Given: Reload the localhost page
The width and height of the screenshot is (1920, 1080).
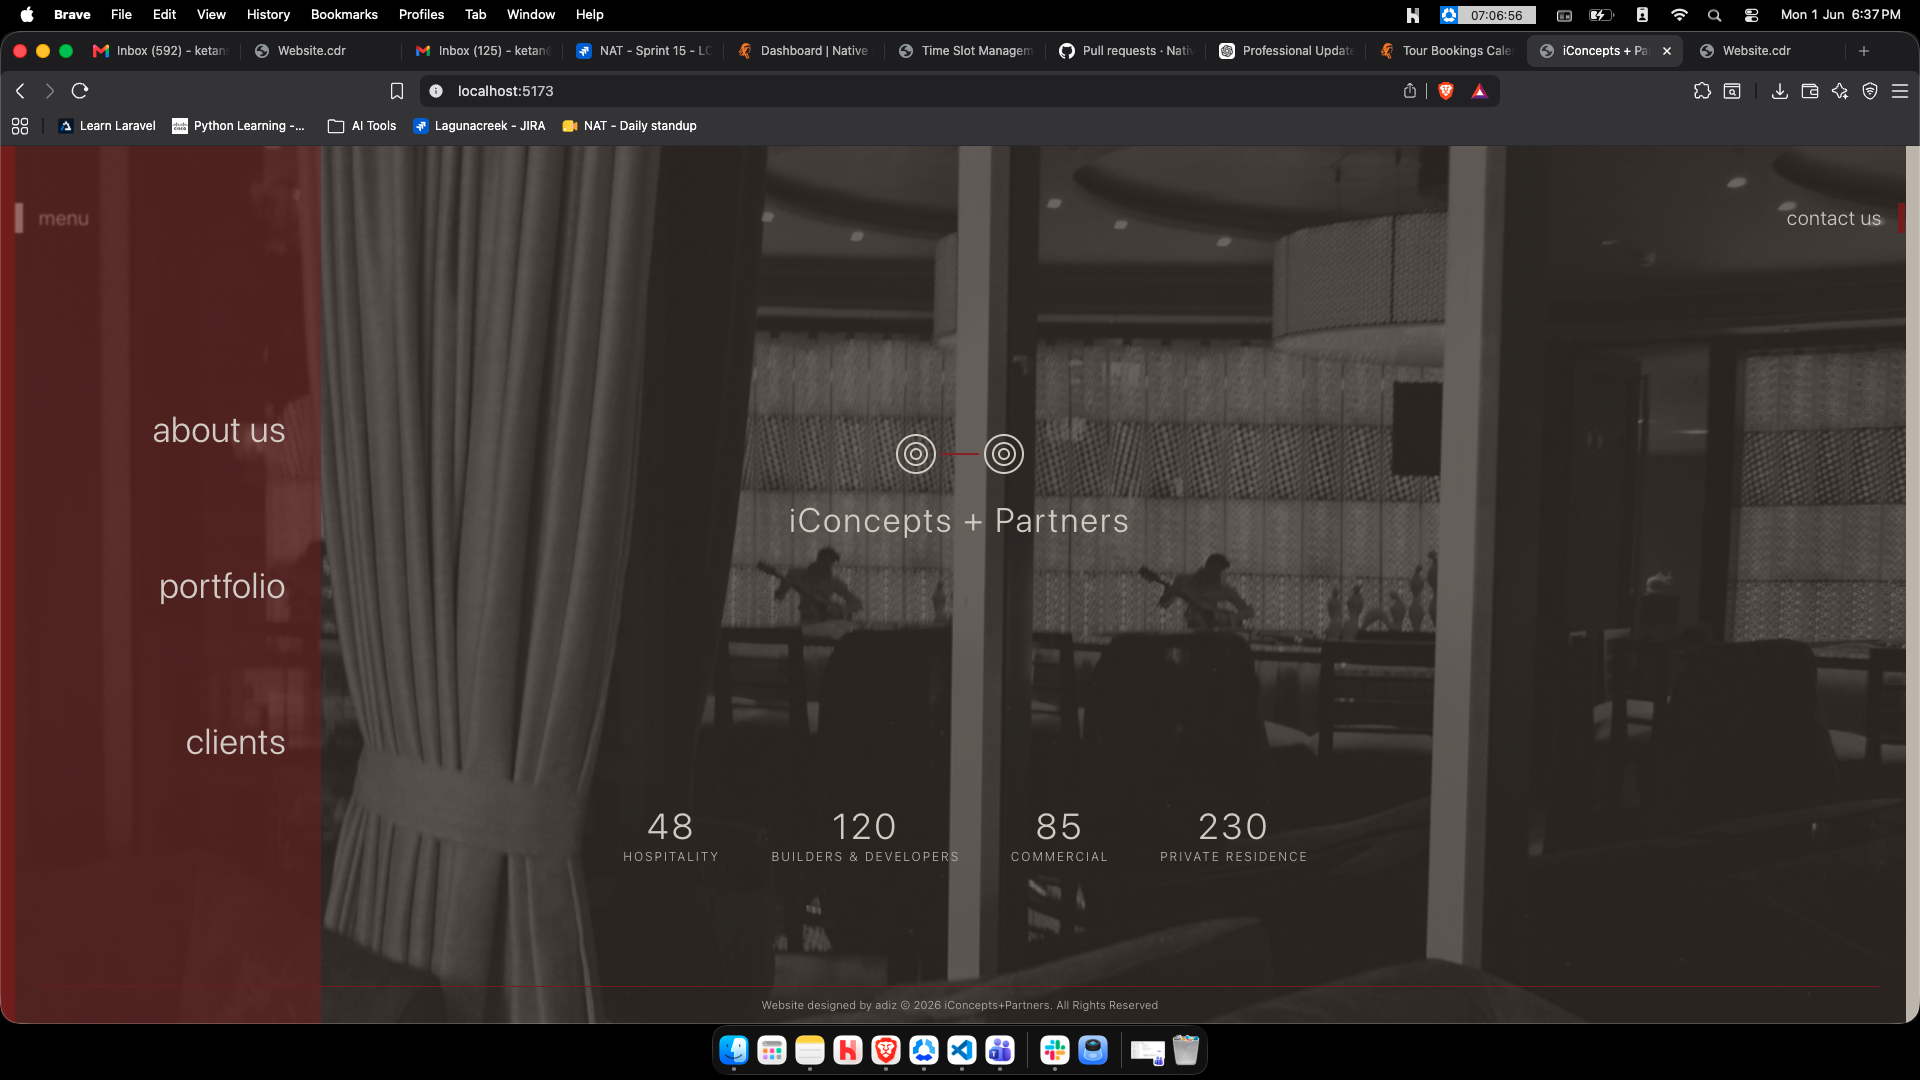Looking at the screenshot, I should (x=80, y=91).
